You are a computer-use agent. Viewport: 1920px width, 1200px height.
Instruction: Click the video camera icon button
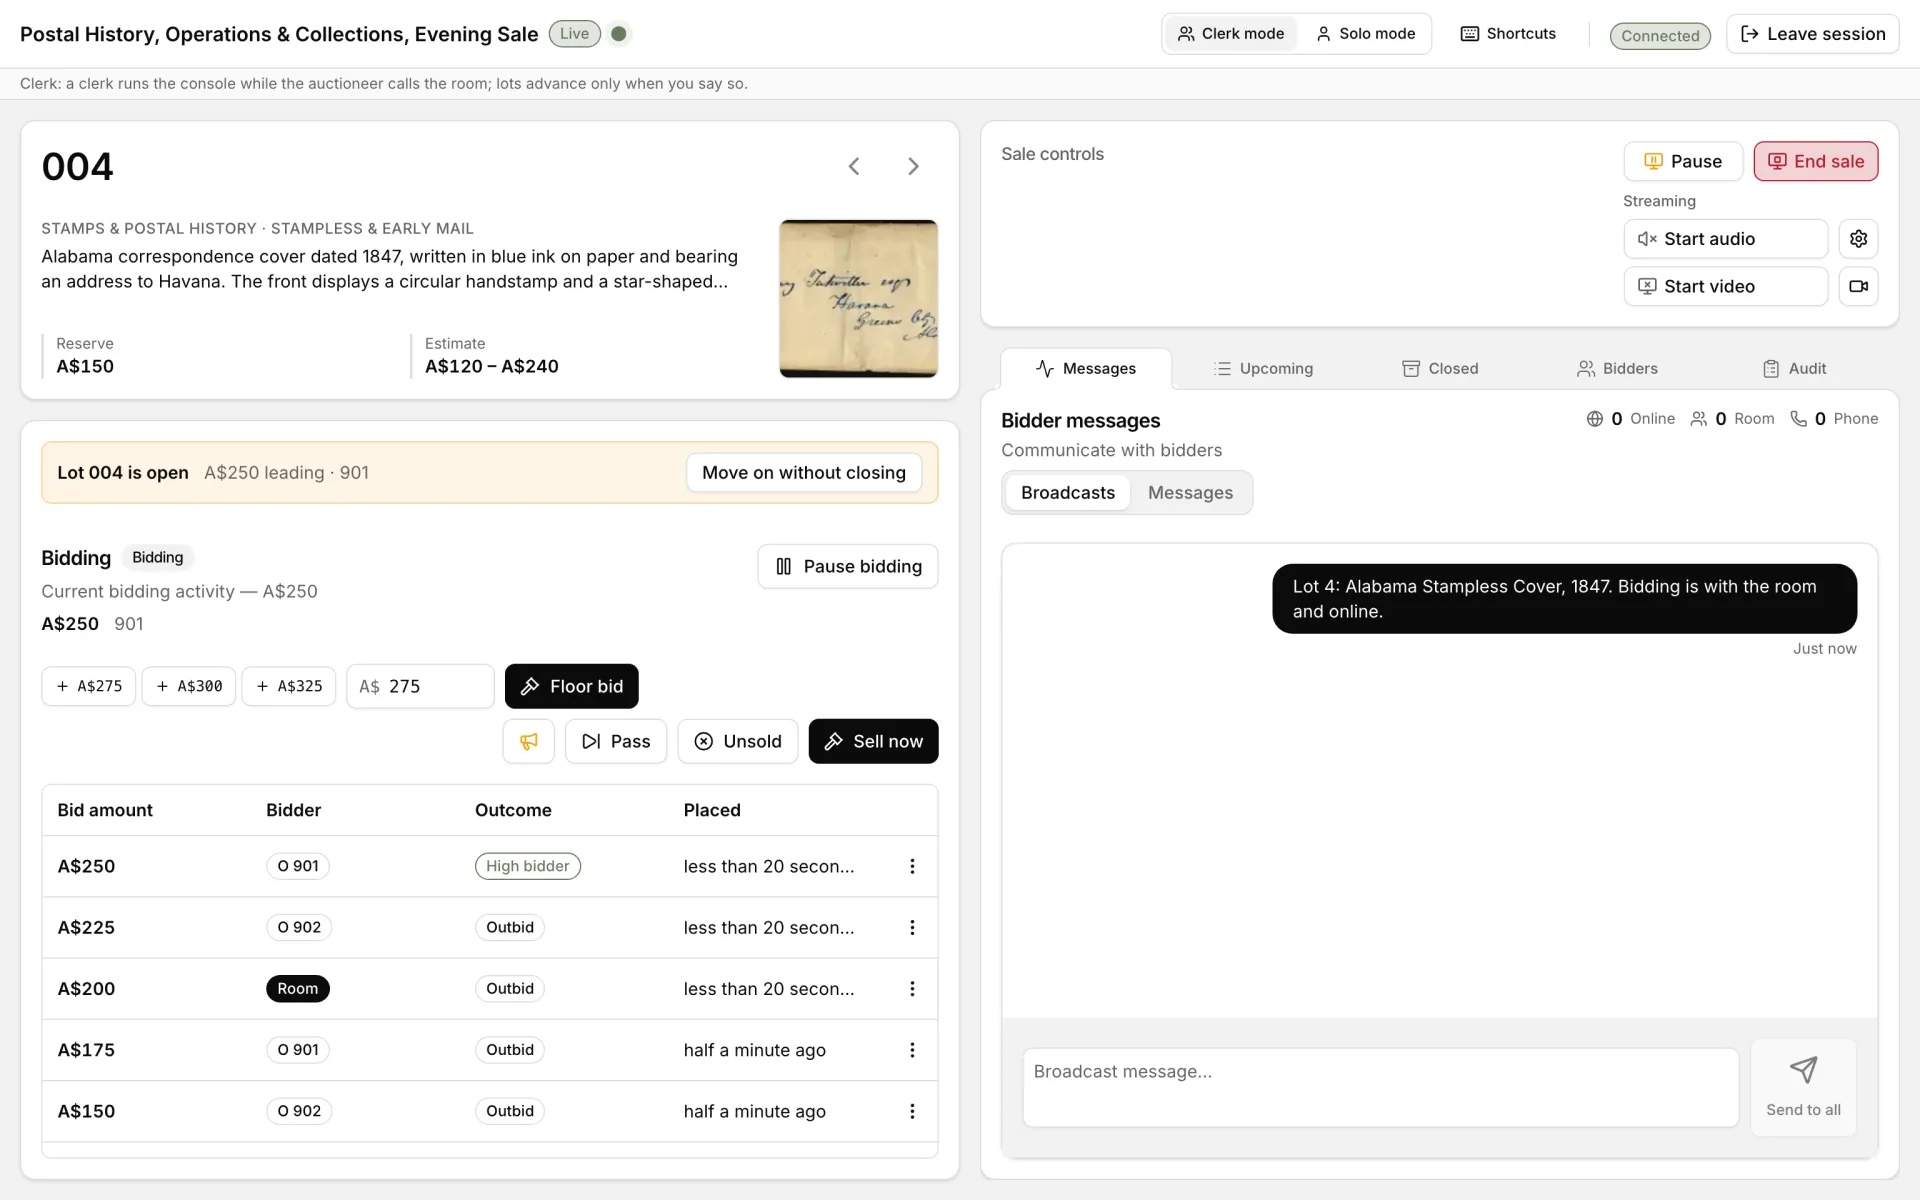click(1858, 286)
